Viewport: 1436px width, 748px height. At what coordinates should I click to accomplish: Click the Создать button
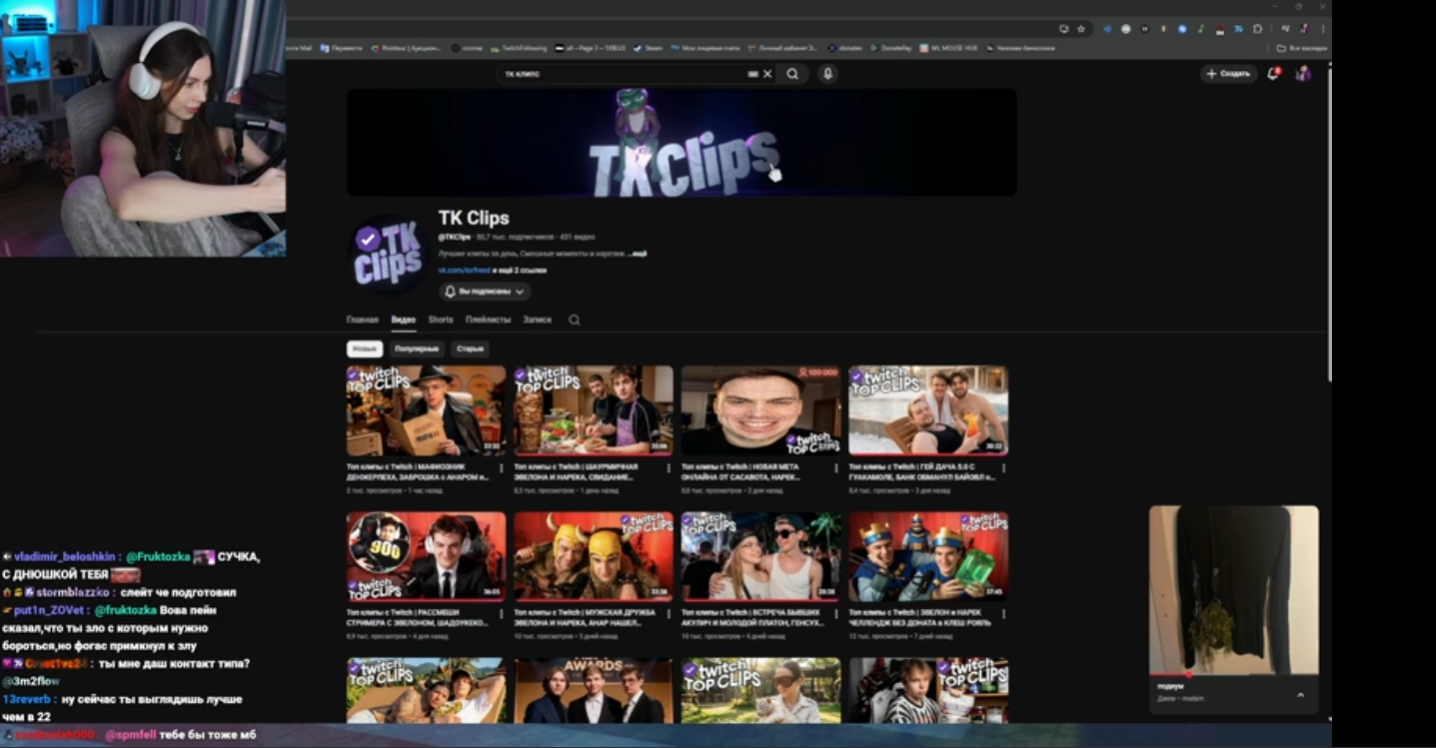[x=1229, y=74]
